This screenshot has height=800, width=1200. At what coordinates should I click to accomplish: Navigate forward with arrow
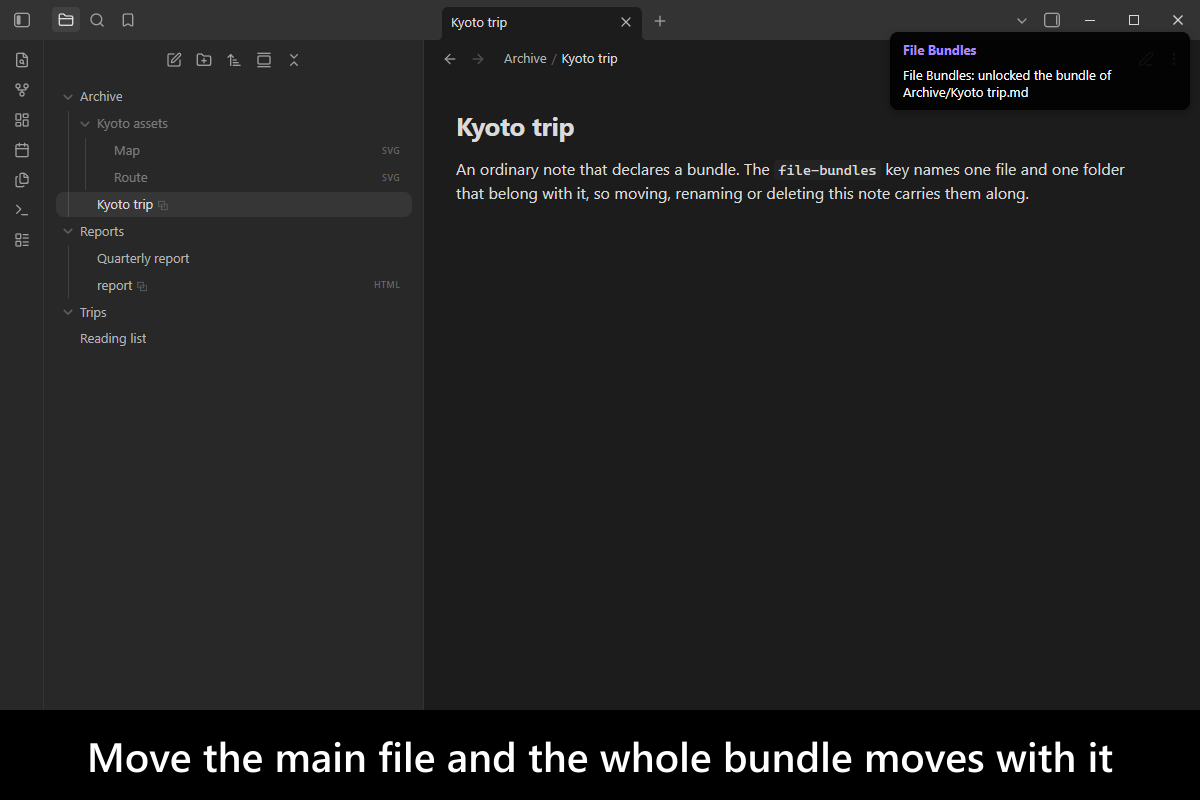(478, 59)
